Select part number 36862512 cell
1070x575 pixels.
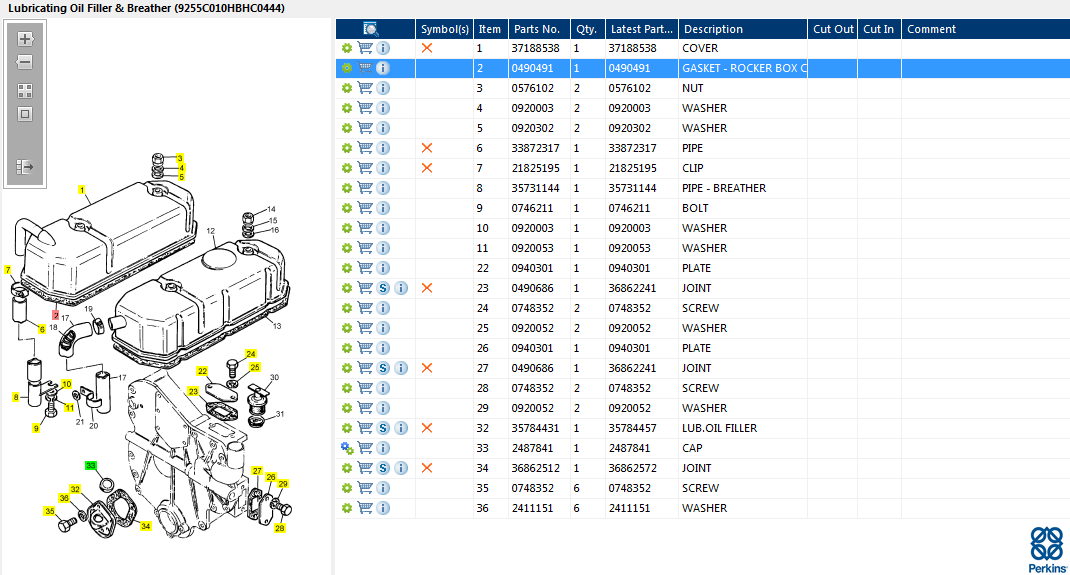(538, 468)
